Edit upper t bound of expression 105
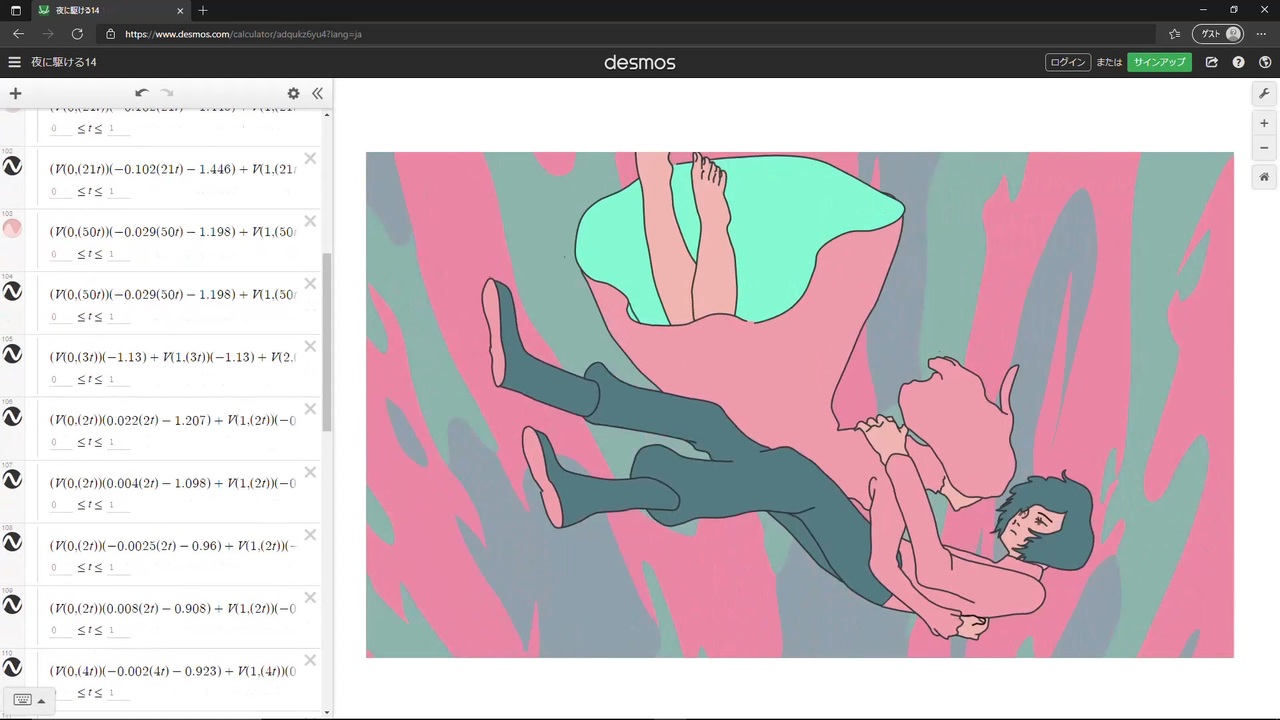This screenshot has width=1280, height=720. [x=118, y=379]
